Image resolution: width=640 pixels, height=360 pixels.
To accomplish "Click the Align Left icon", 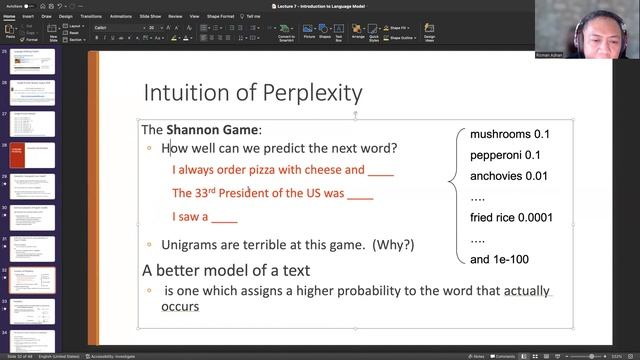I will 203,38.
